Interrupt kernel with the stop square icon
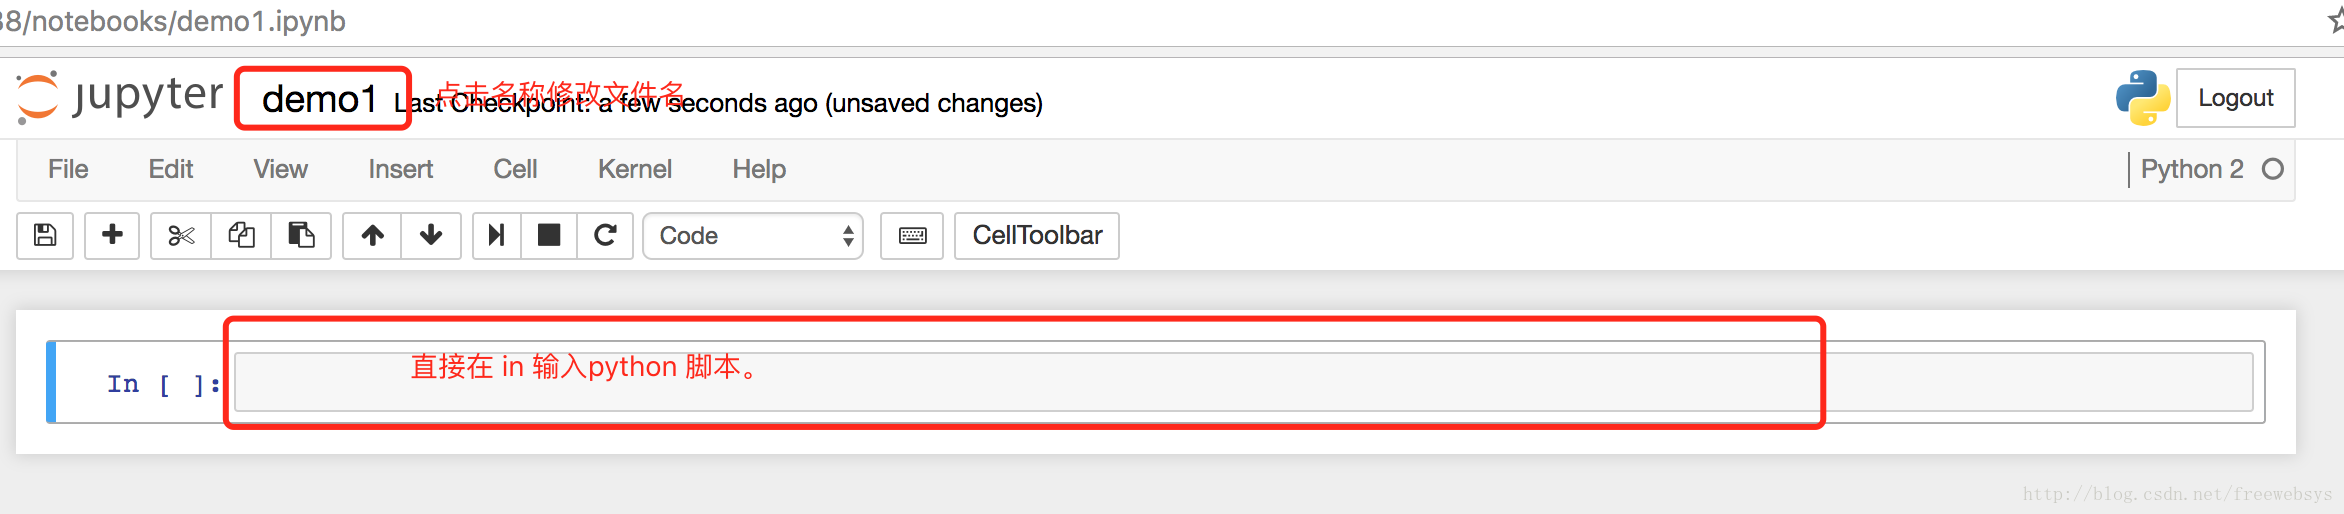Viewport: 2344px width, 514px height. pyautogui.click(x=549, y=235)
